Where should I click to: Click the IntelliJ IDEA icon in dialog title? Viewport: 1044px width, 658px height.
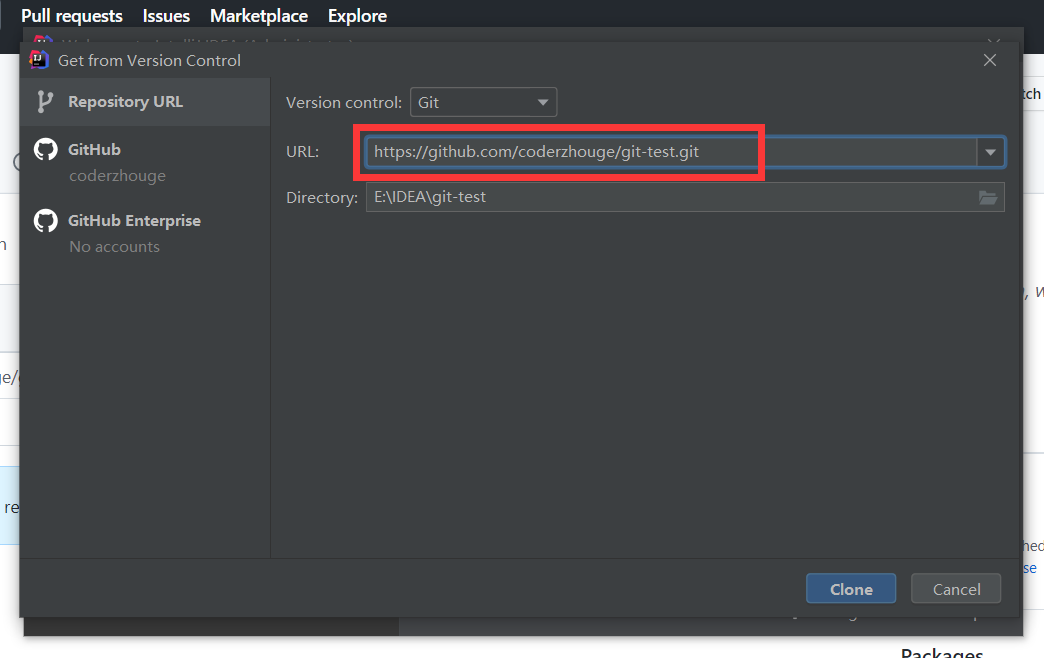tap(39, 60)
